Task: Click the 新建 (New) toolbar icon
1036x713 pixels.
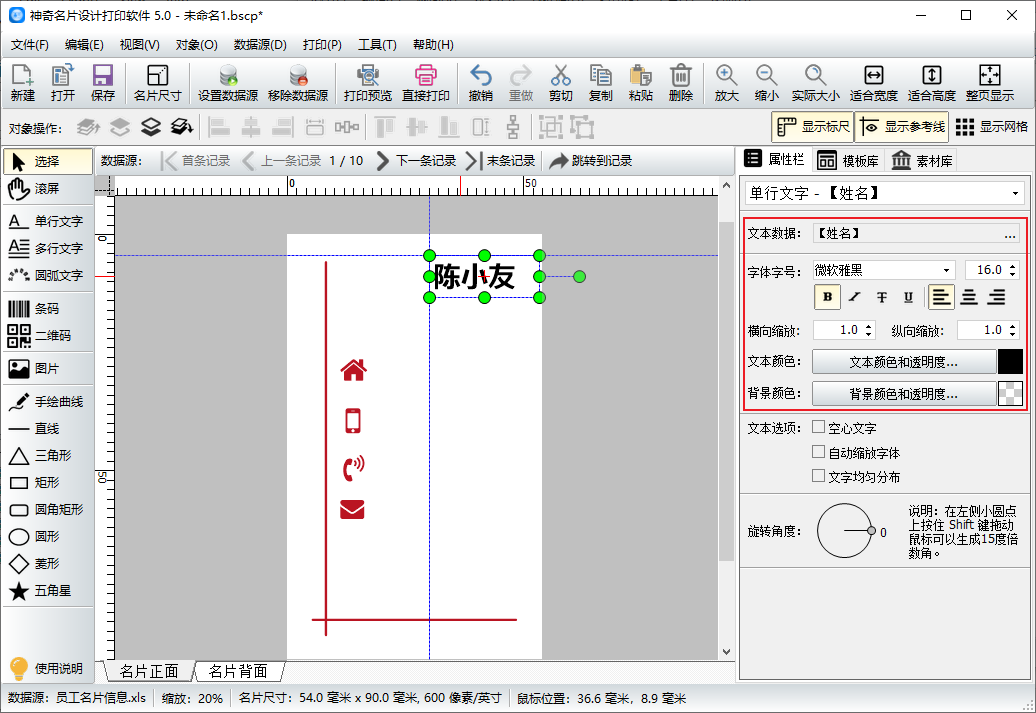Action: click(x=22, y=83)
